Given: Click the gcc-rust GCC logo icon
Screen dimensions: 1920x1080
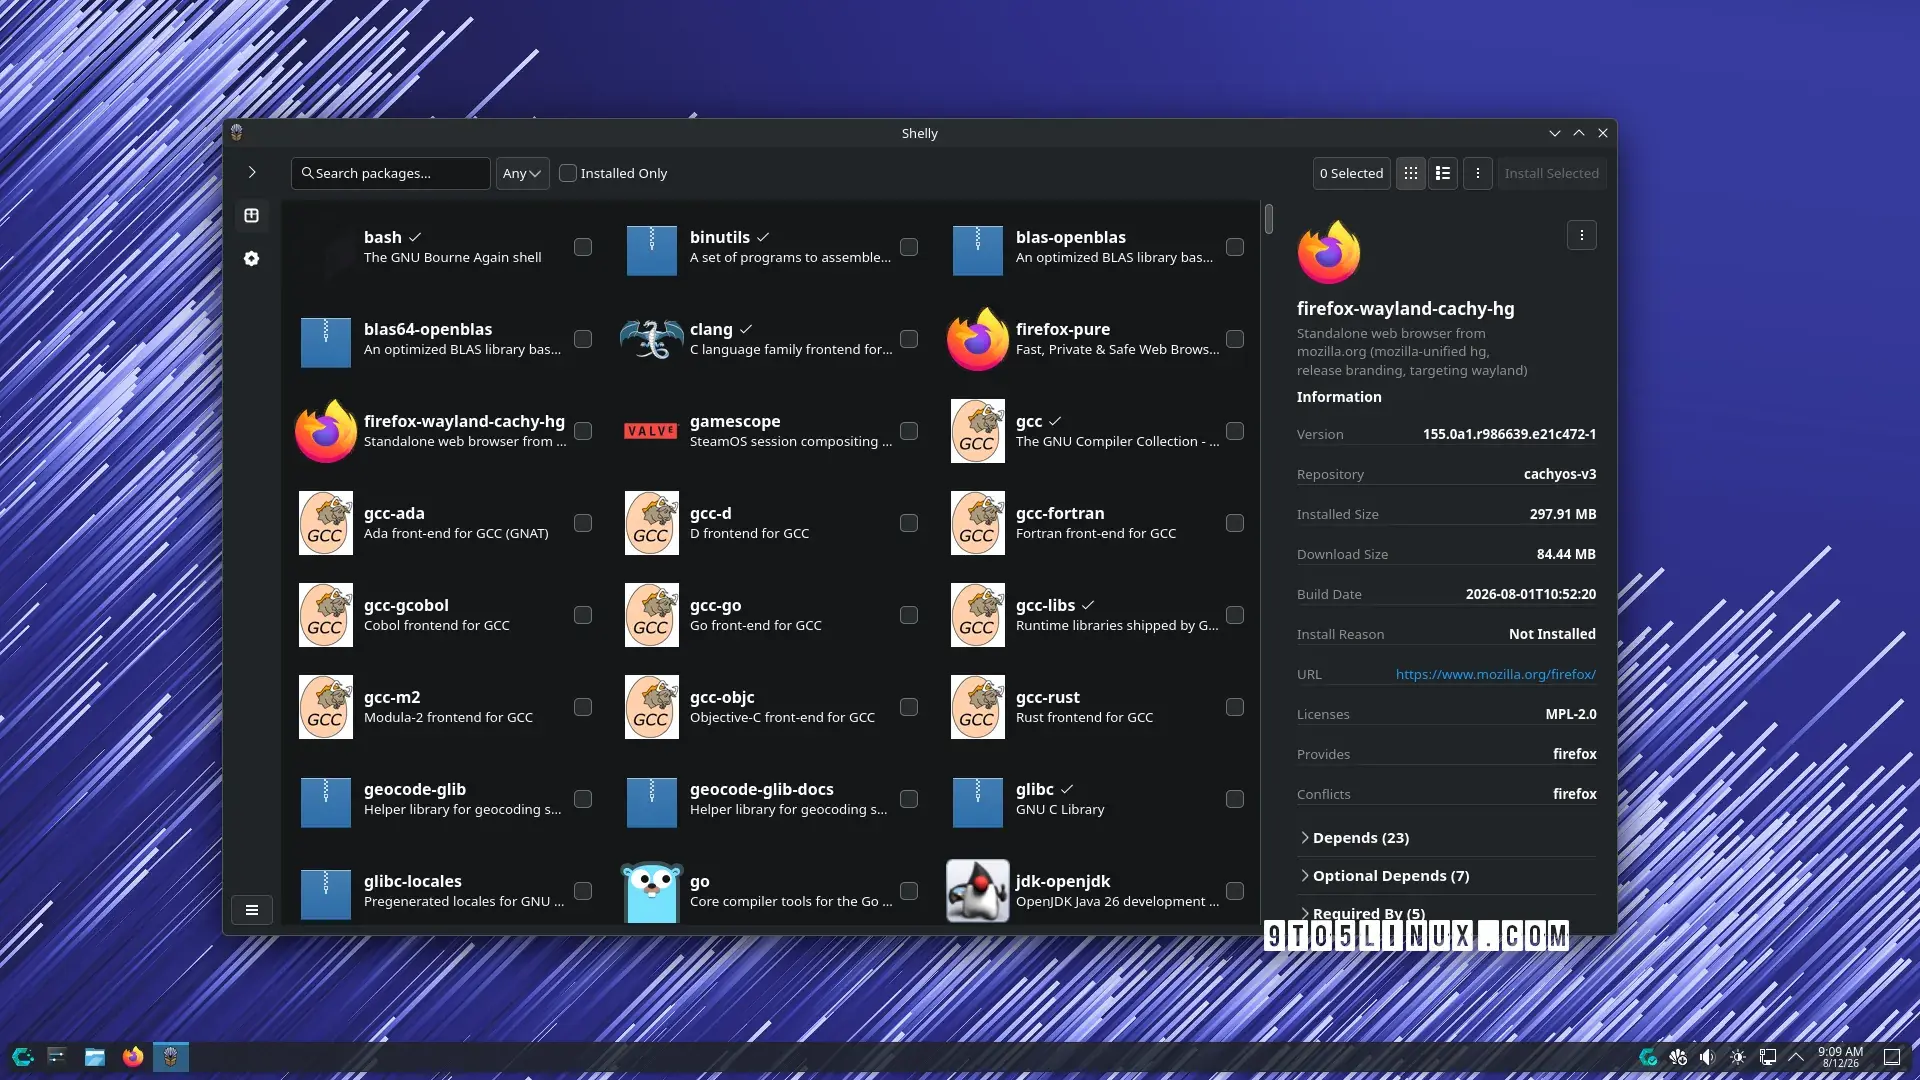Looking at the screenshot, I should click(978, 707).
